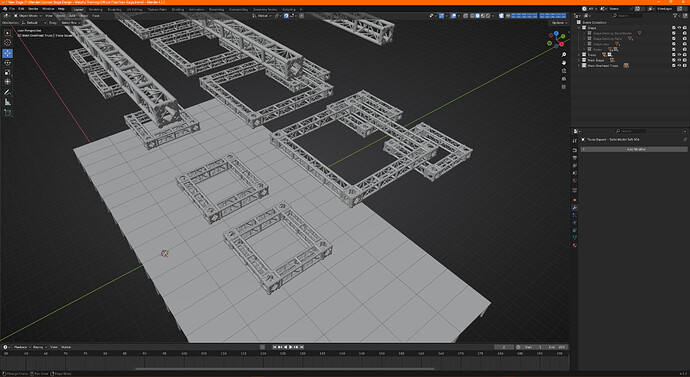Select the Rotate tool
Image resolution: width=690 pixels, height=377 pixels.
click(x=7, y=63)
